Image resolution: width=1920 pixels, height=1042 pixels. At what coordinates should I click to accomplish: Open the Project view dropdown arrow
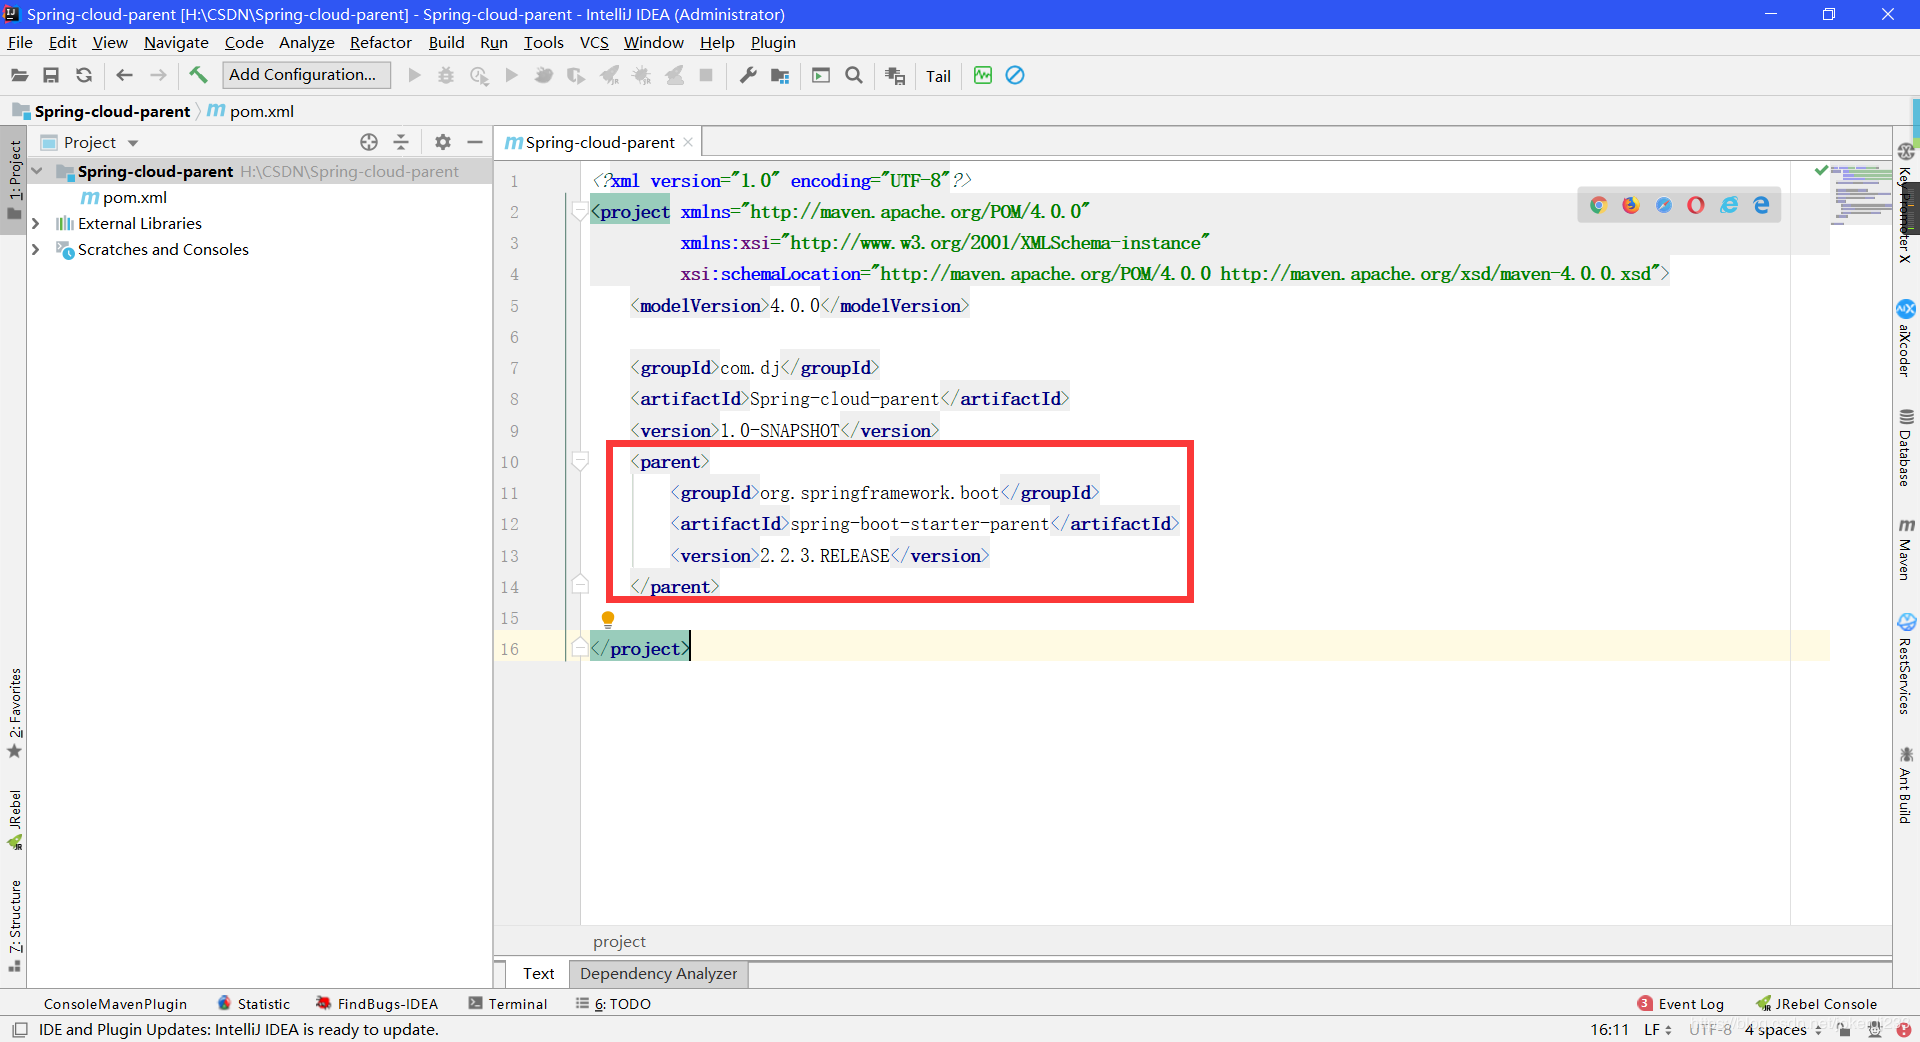click(133, 143)
